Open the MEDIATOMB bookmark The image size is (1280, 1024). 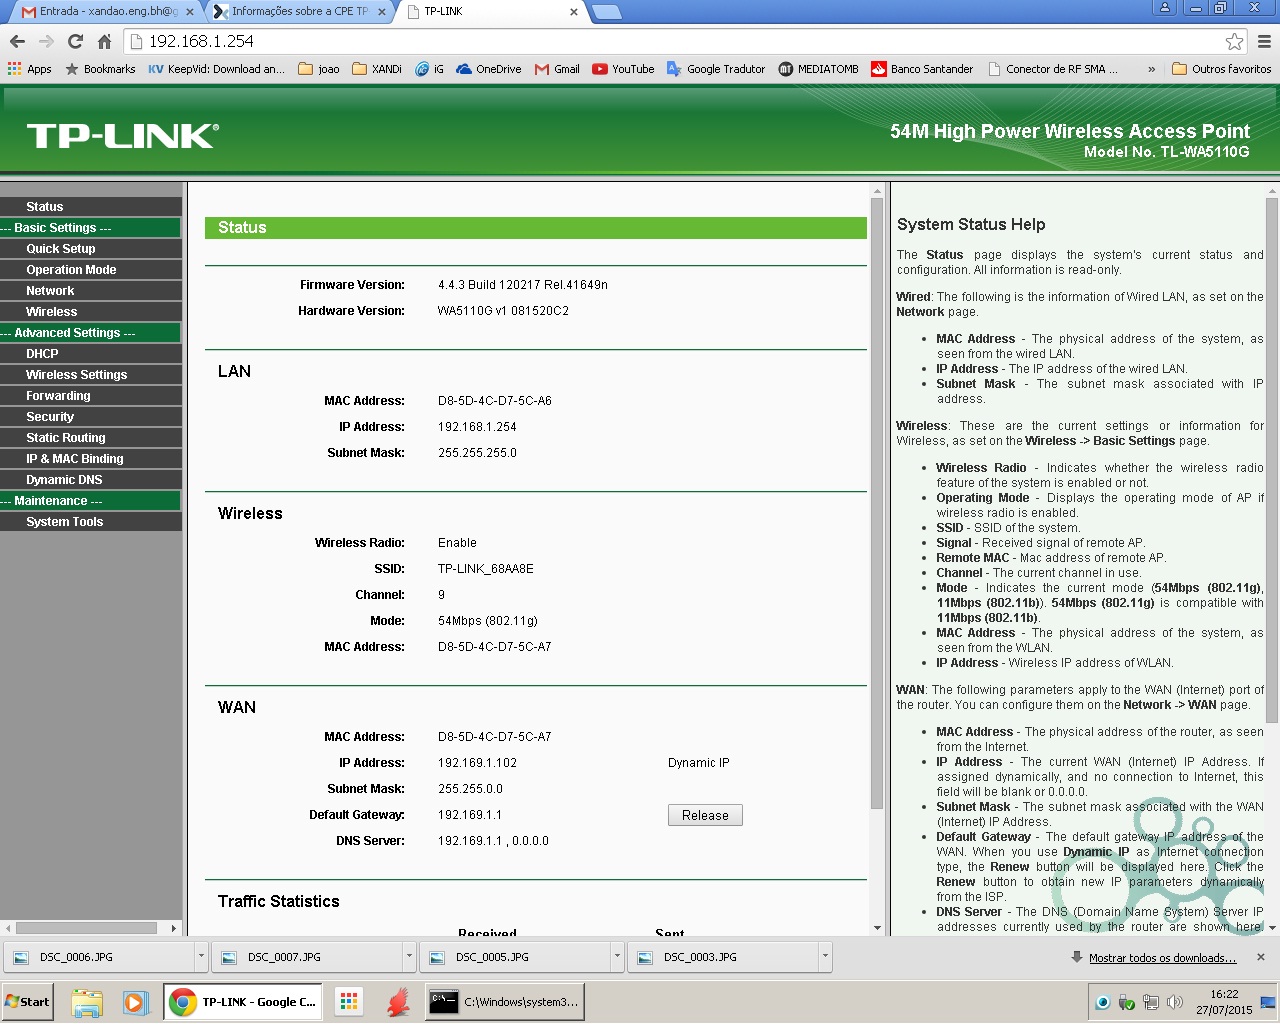[818, 69]
